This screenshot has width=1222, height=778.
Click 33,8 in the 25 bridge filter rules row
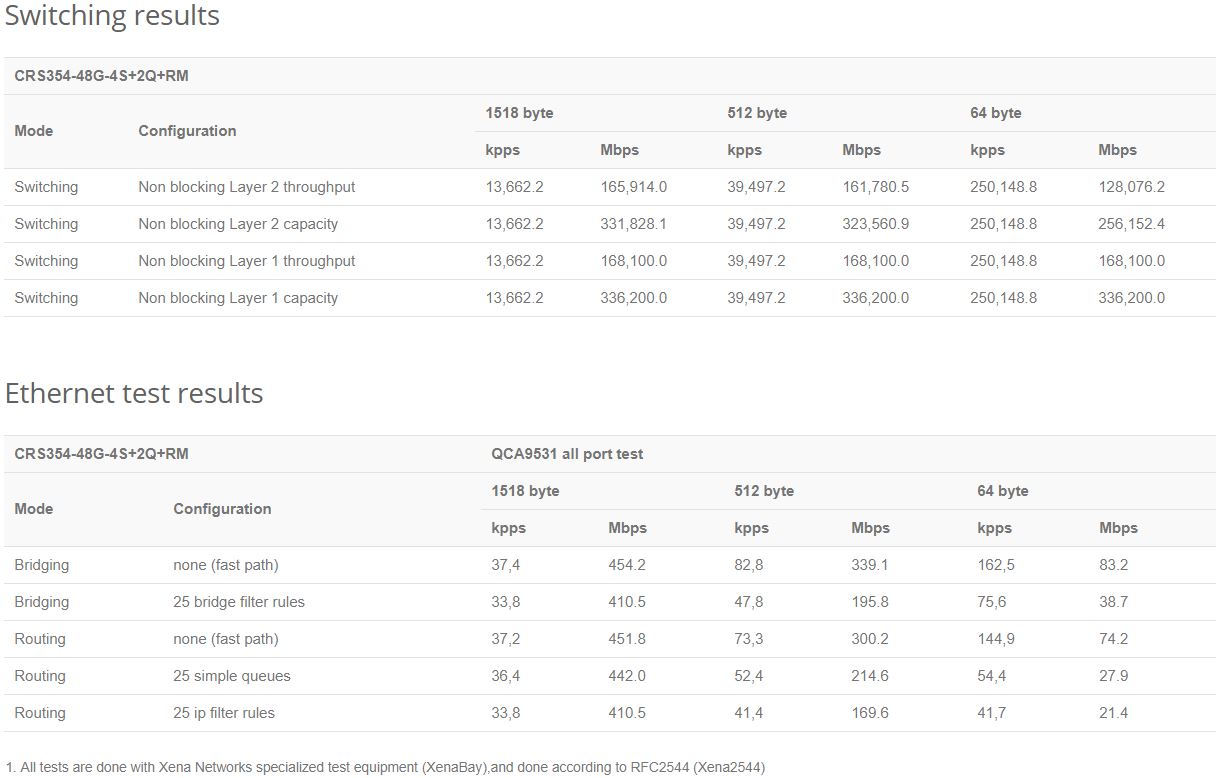(505, 602)
